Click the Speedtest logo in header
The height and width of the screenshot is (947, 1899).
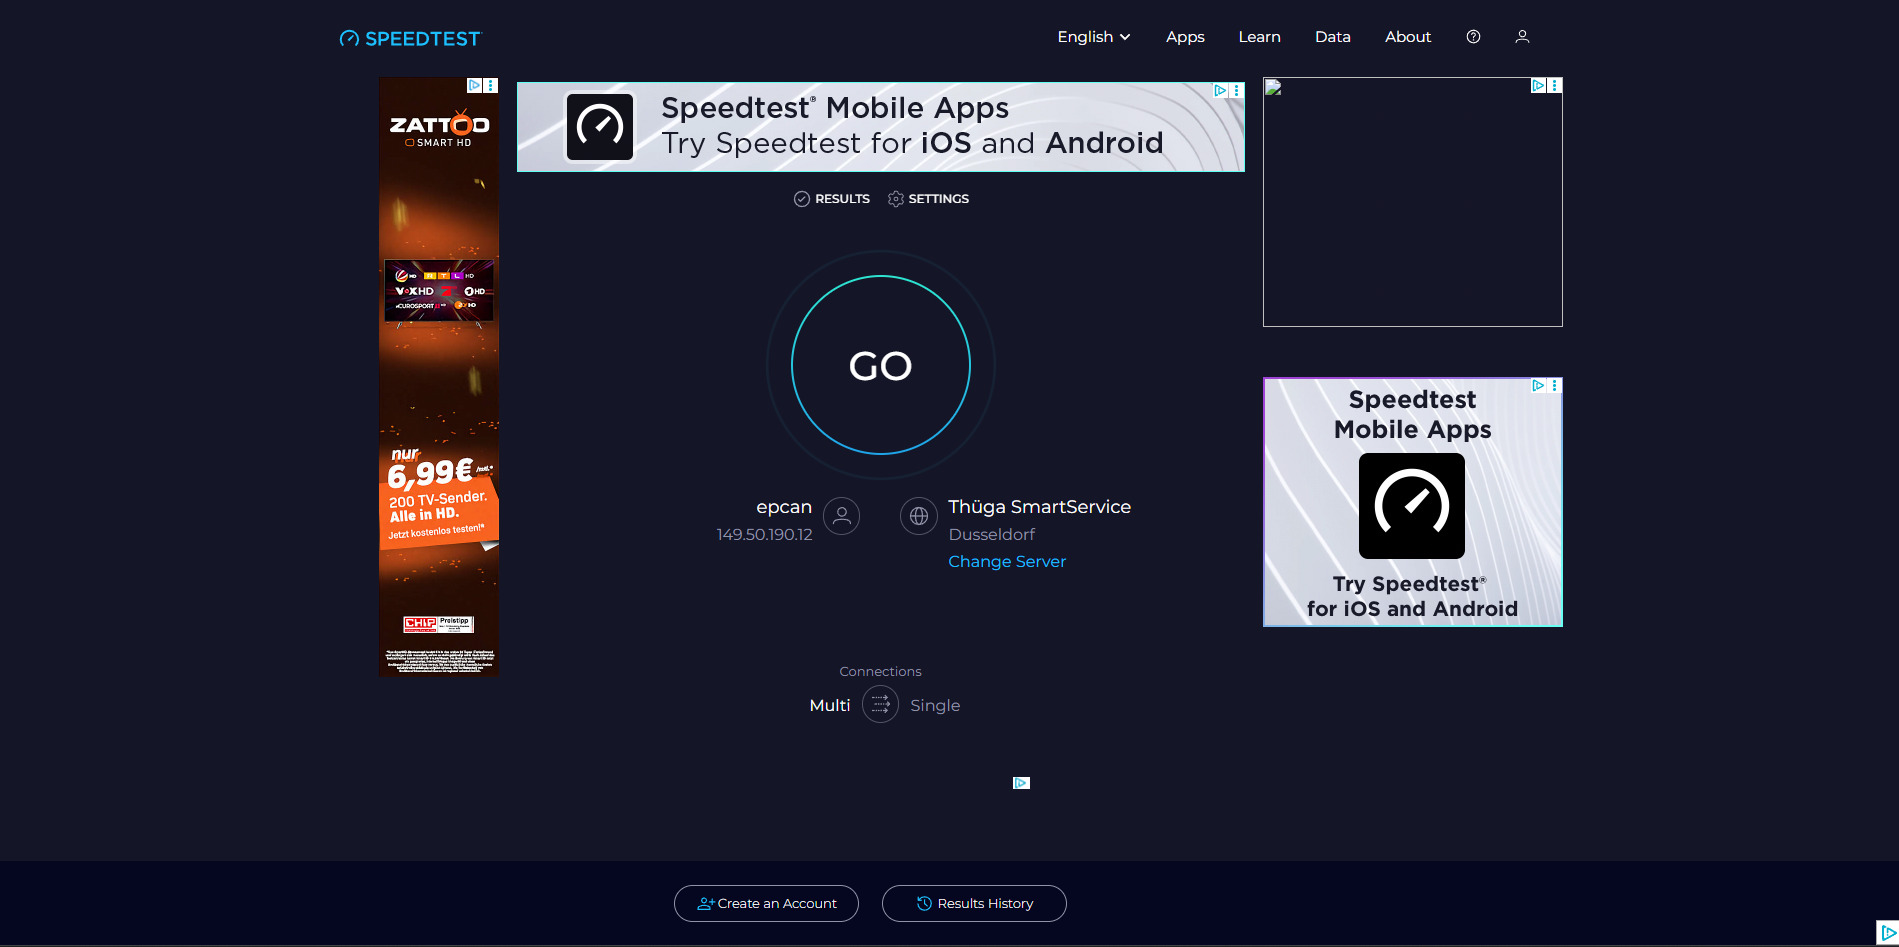pyautogui.click(x=410, y=38)
